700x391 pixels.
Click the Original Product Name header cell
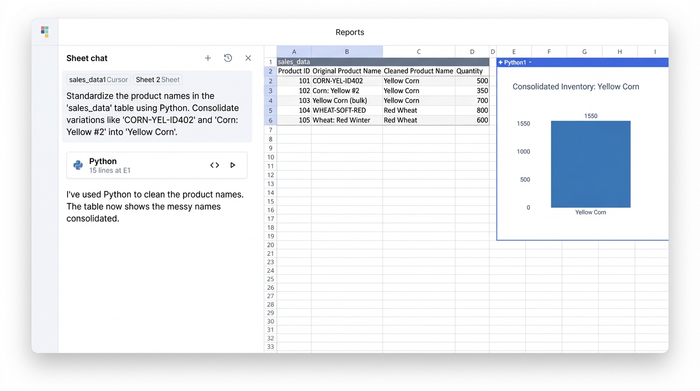pos(347,71)
